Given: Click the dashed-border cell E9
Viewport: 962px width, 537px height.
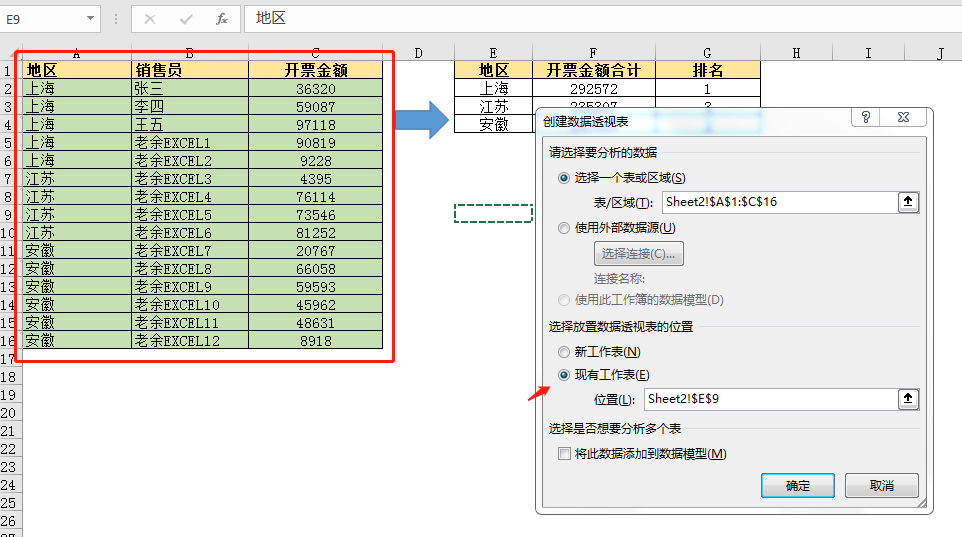Looking at the screenshot, I should pos(493,214).
